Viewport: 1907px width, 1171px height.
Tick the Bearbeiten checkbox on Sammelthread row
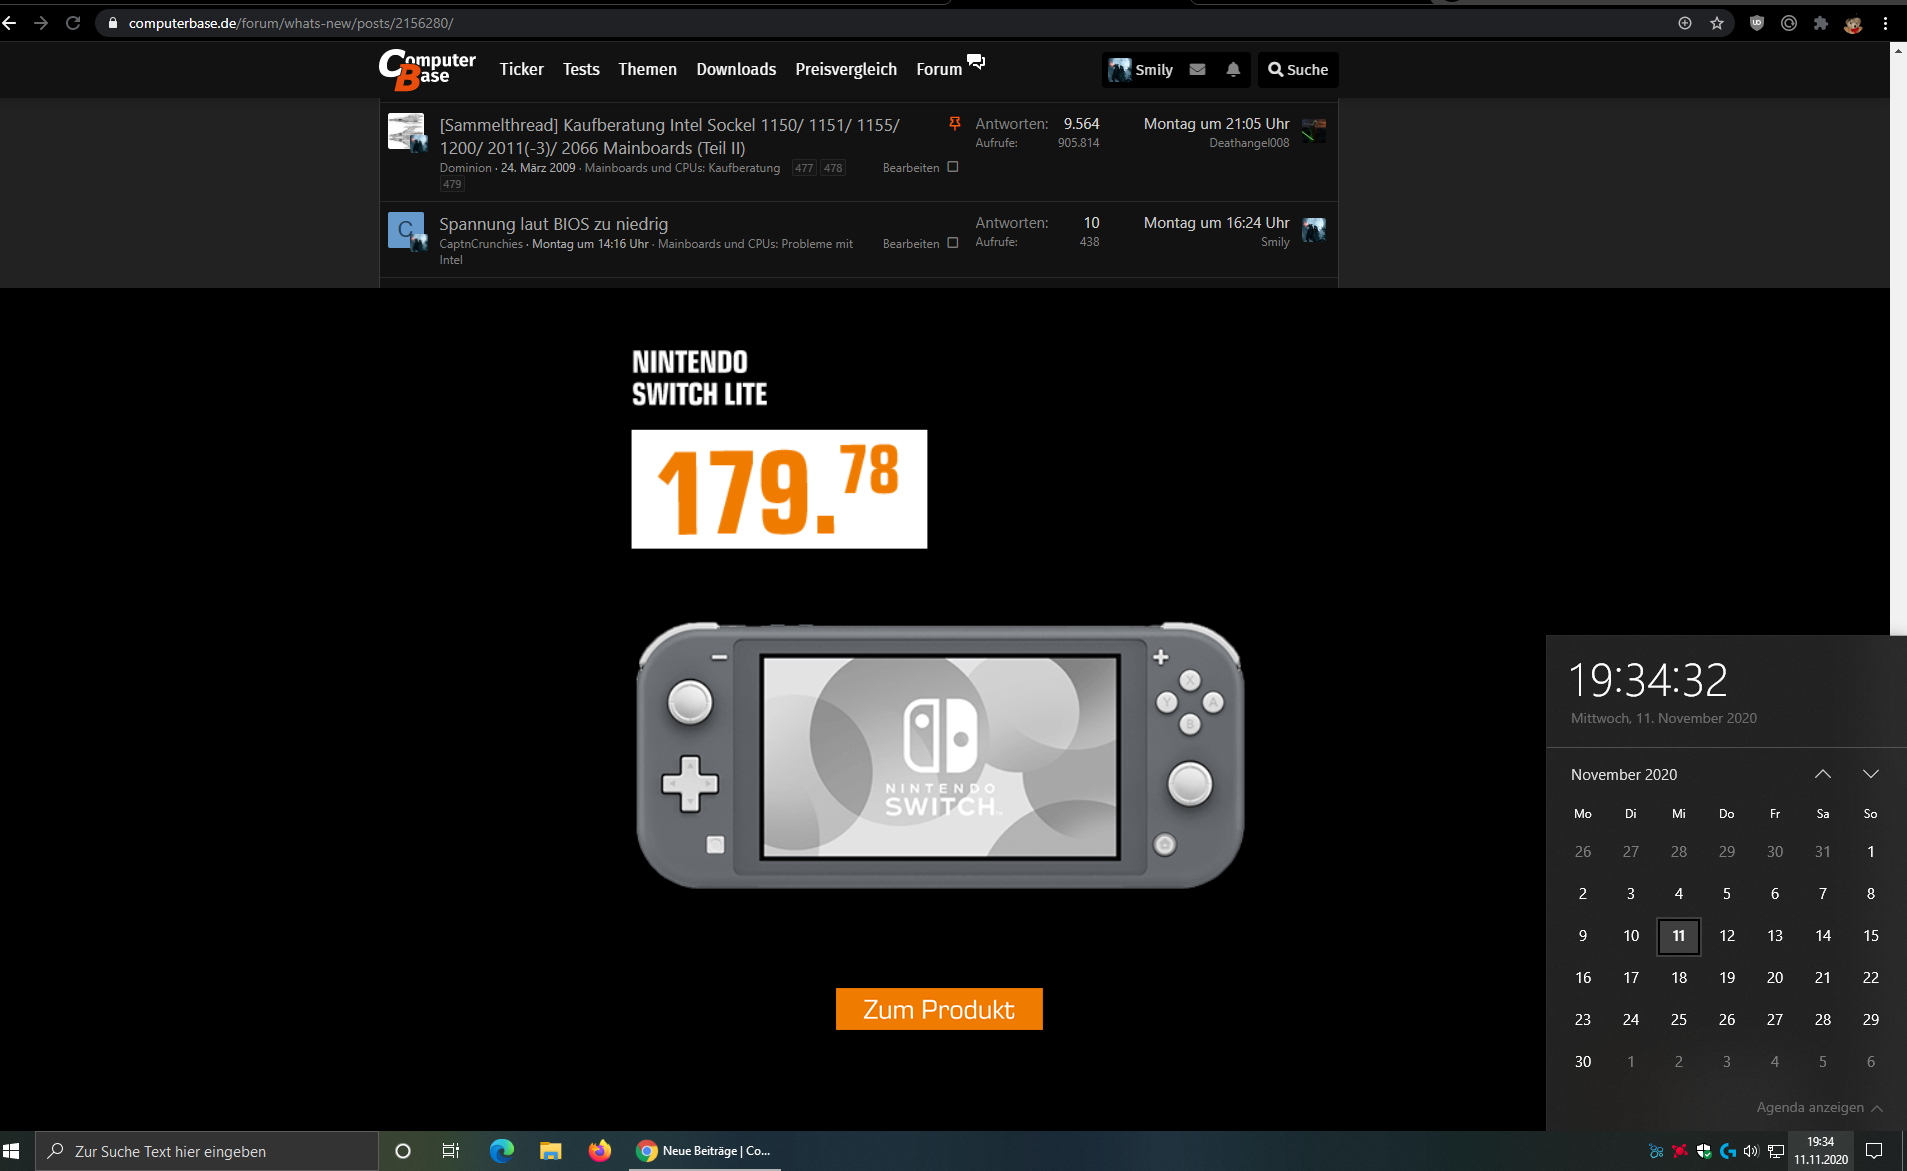click(x=953, y=167)
